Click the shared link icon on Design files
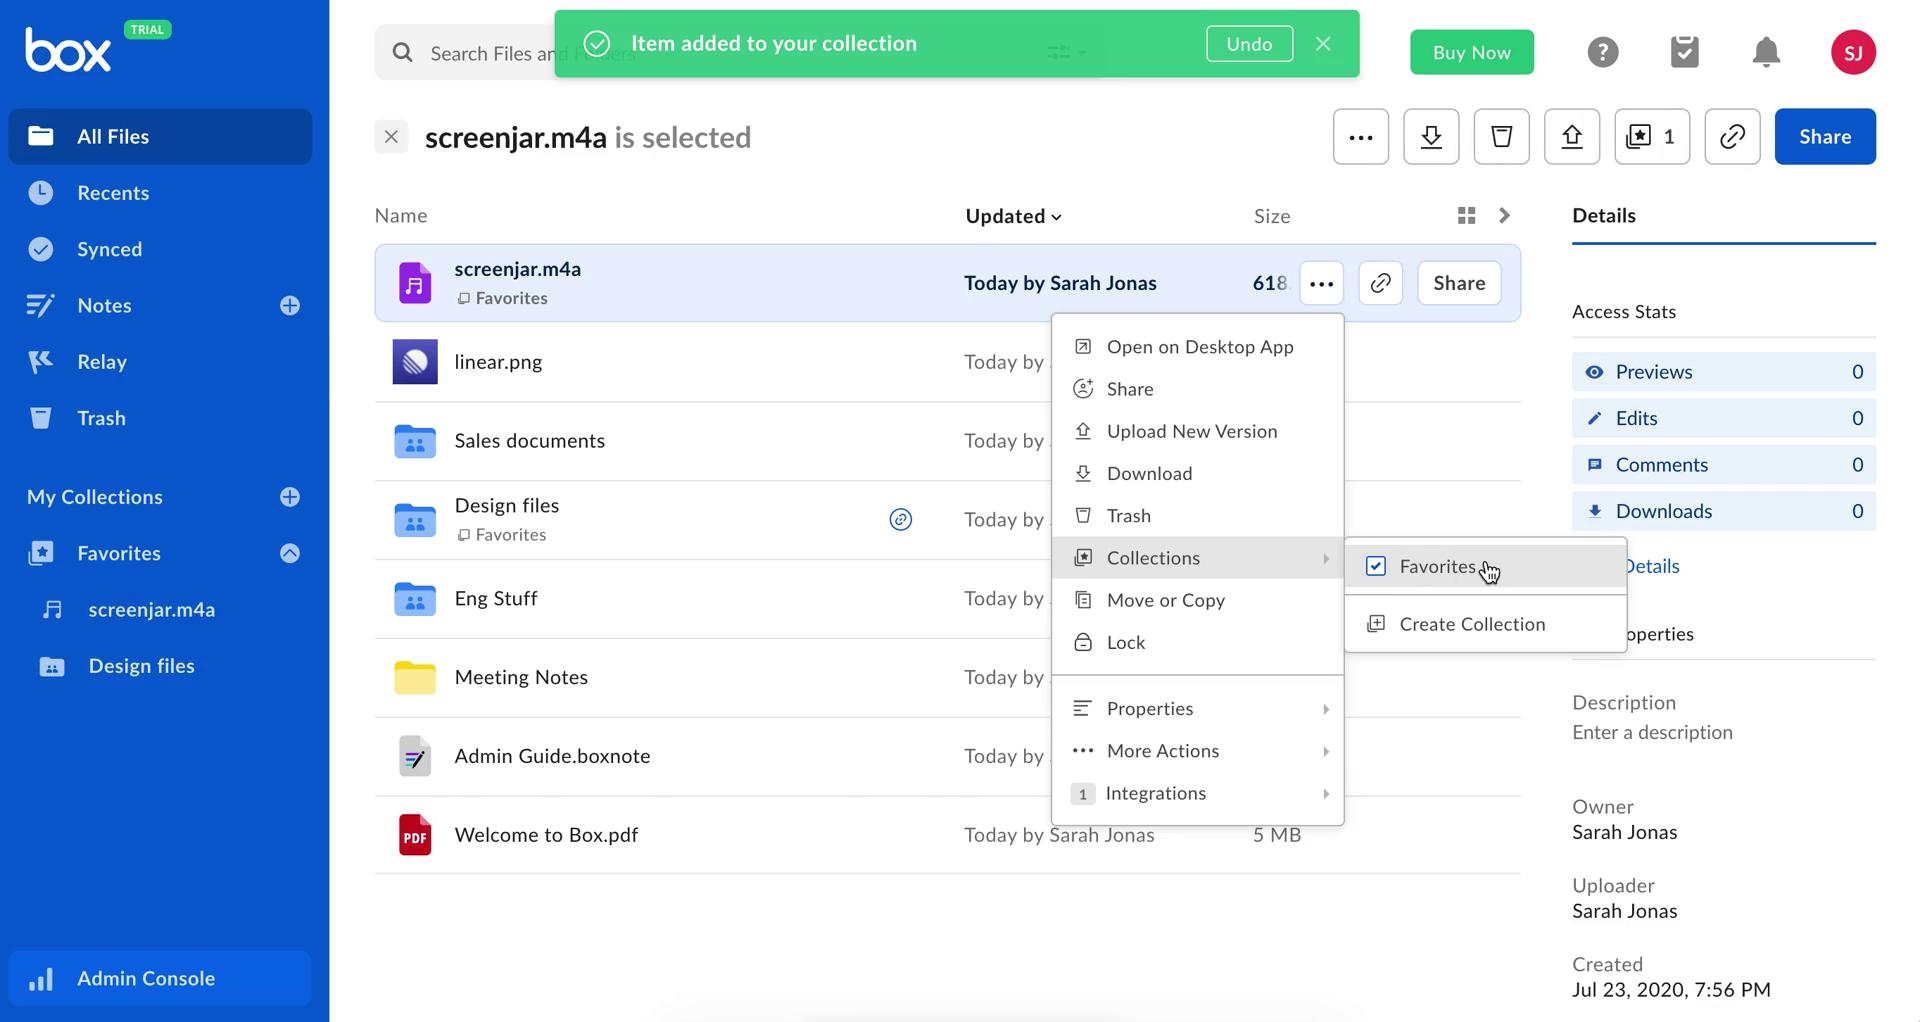Screen dimensions: 1920x1022 [x=900, y=520]
